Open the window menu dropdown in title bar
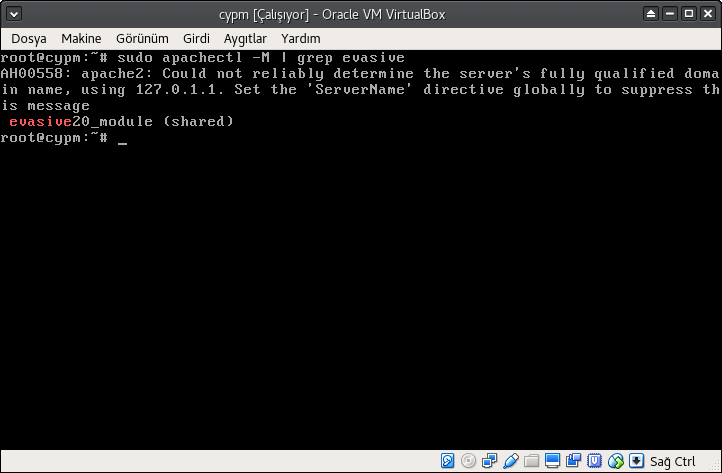The image size is (722, 473). (x=12, y=13)
